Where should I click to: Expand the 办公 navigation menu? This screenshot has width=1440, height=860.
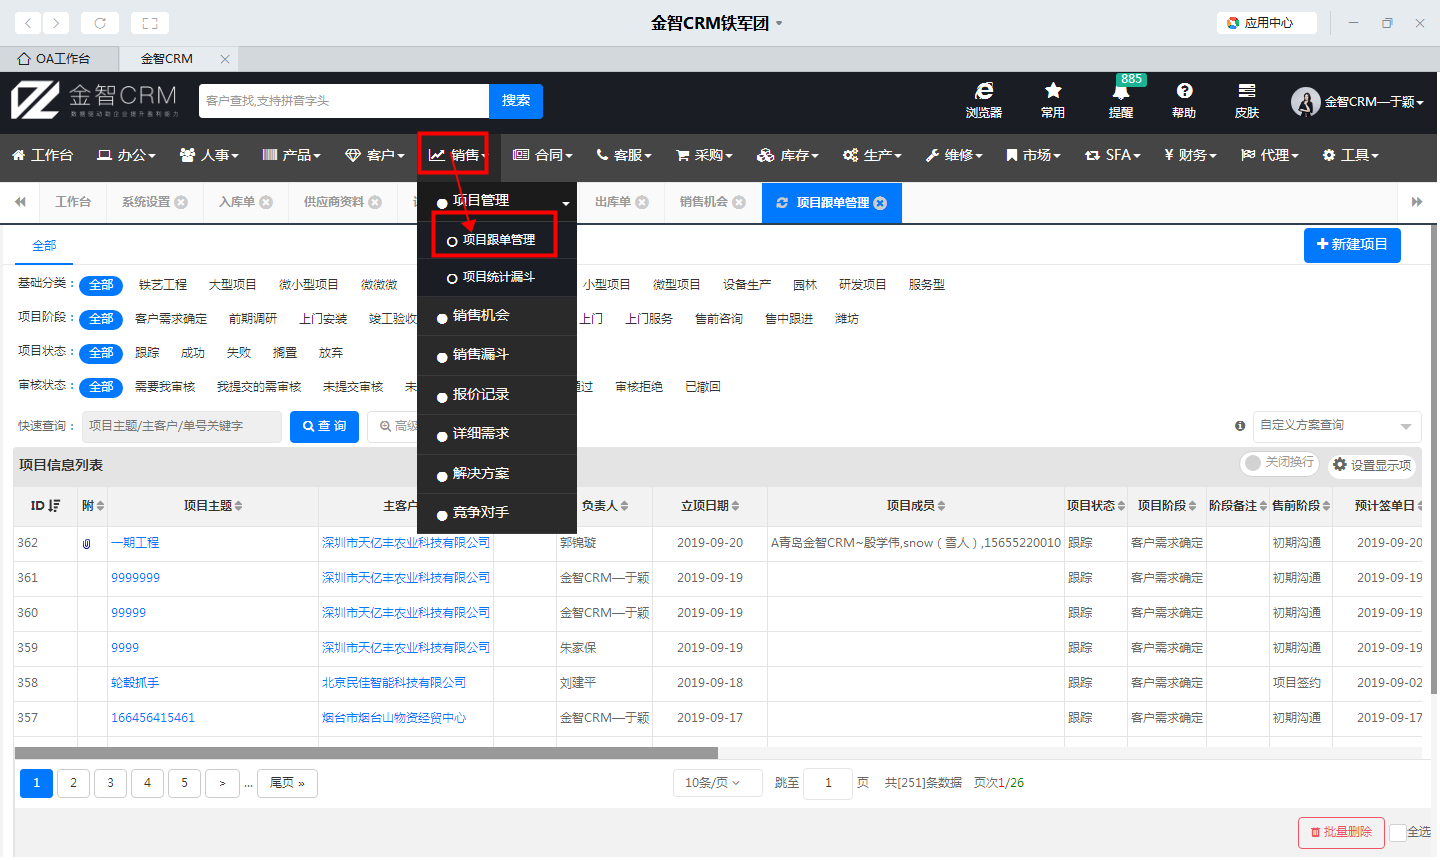[126, 155]
